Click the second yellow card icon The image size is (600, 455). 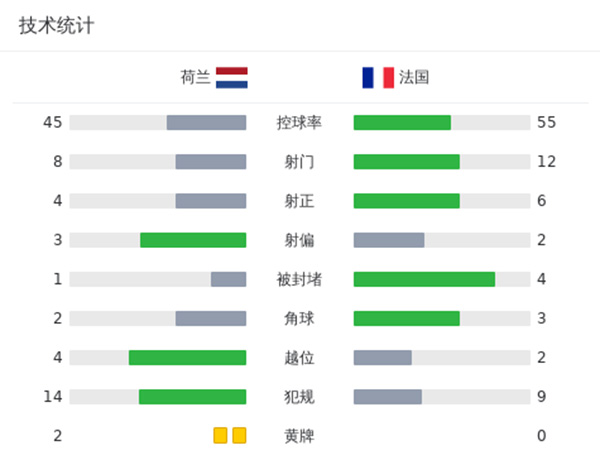coord(239,436)
